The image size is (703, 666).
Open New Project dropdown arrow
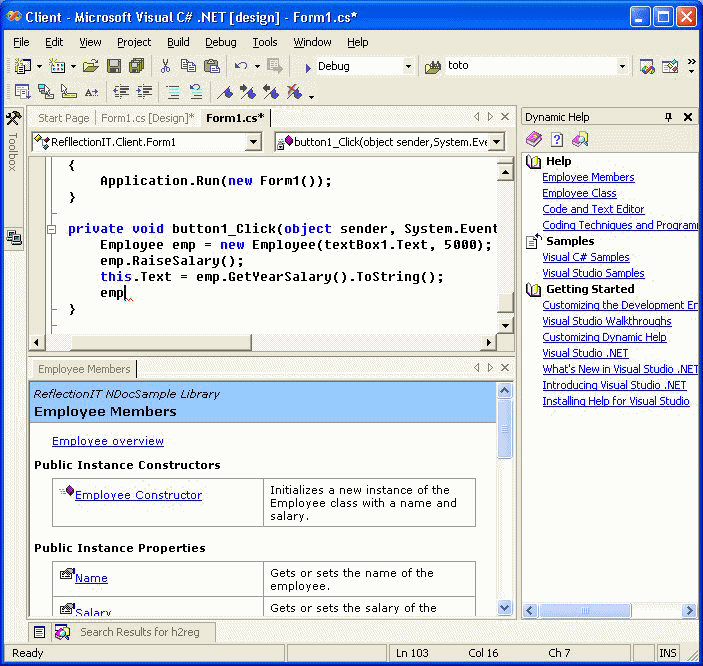point(39,67)
